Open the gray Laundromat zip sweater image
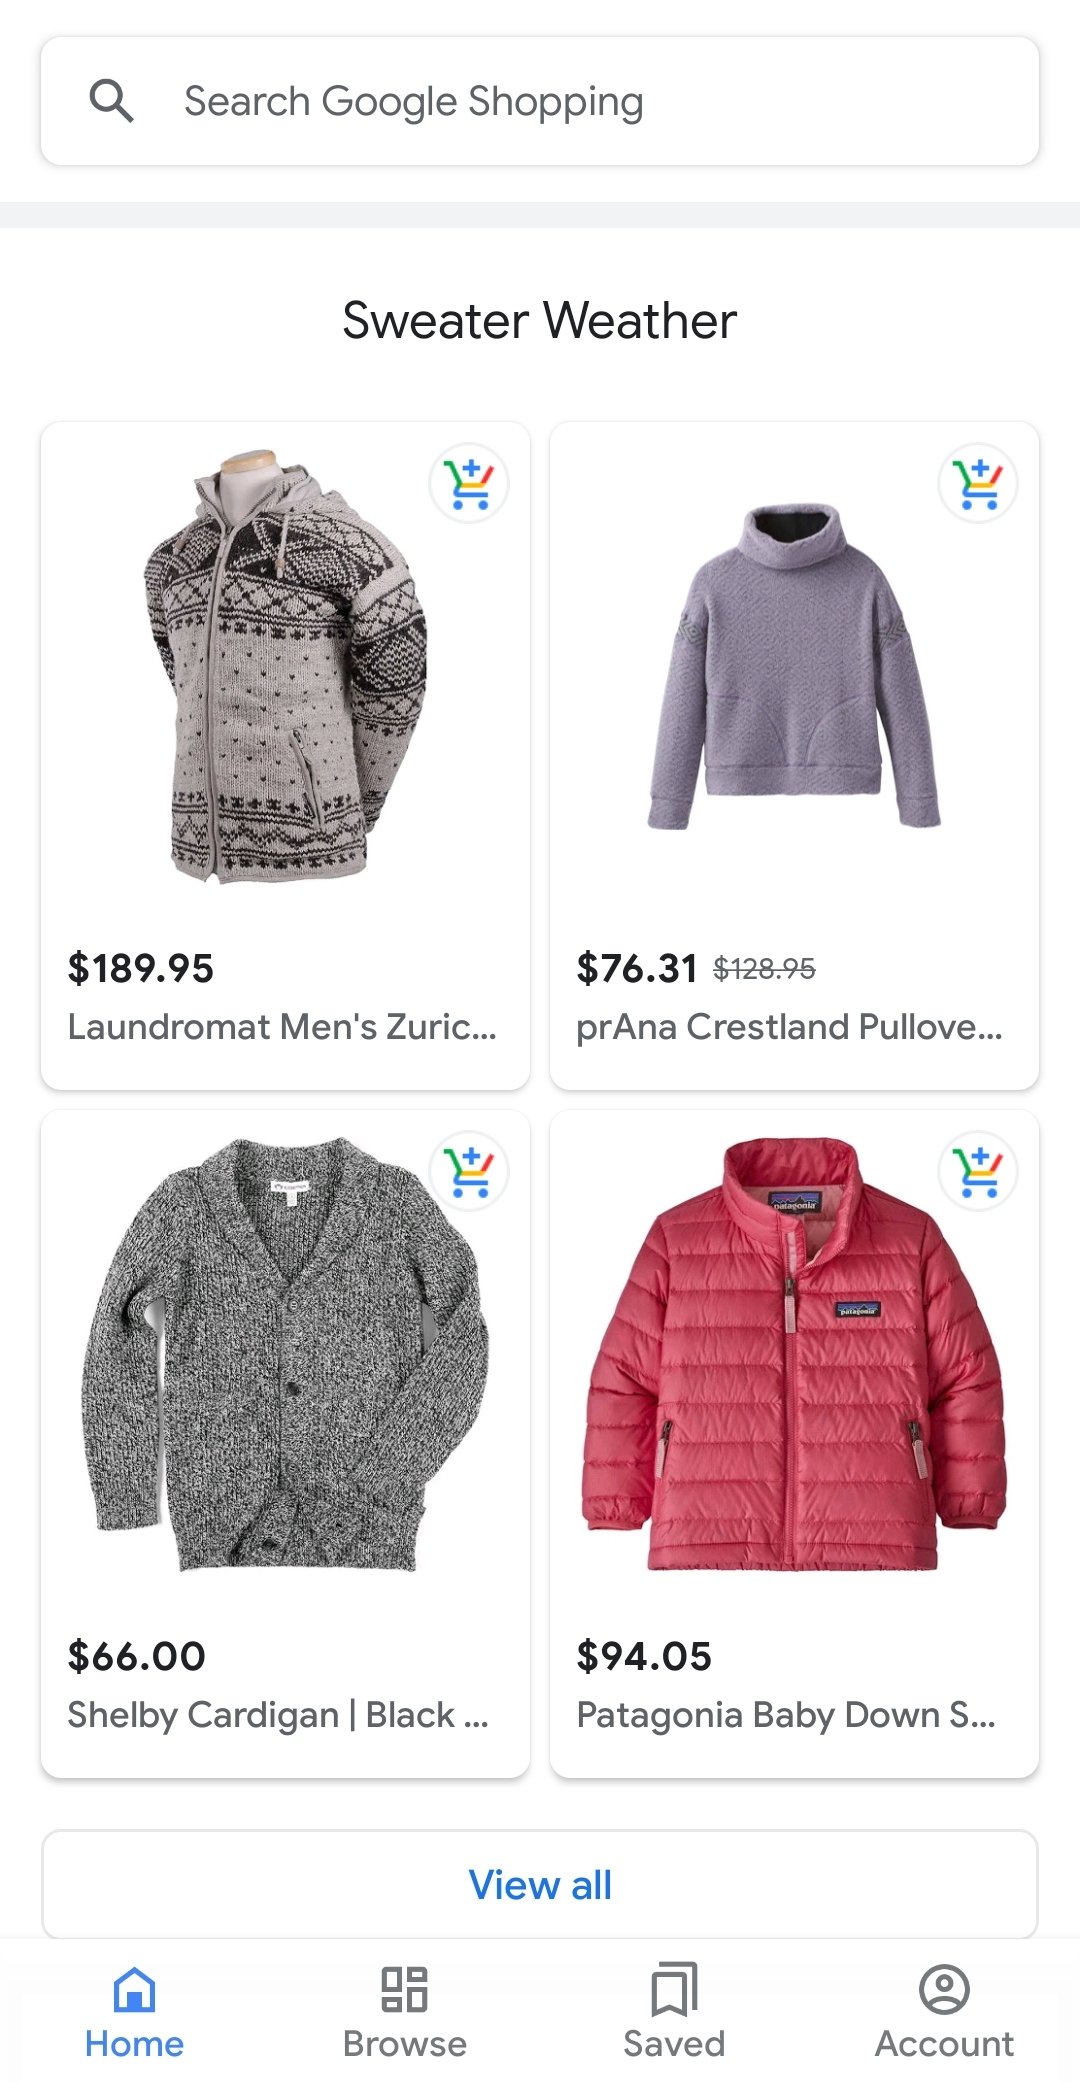This screenshot has width=1080, height=2088. [286, 667]
